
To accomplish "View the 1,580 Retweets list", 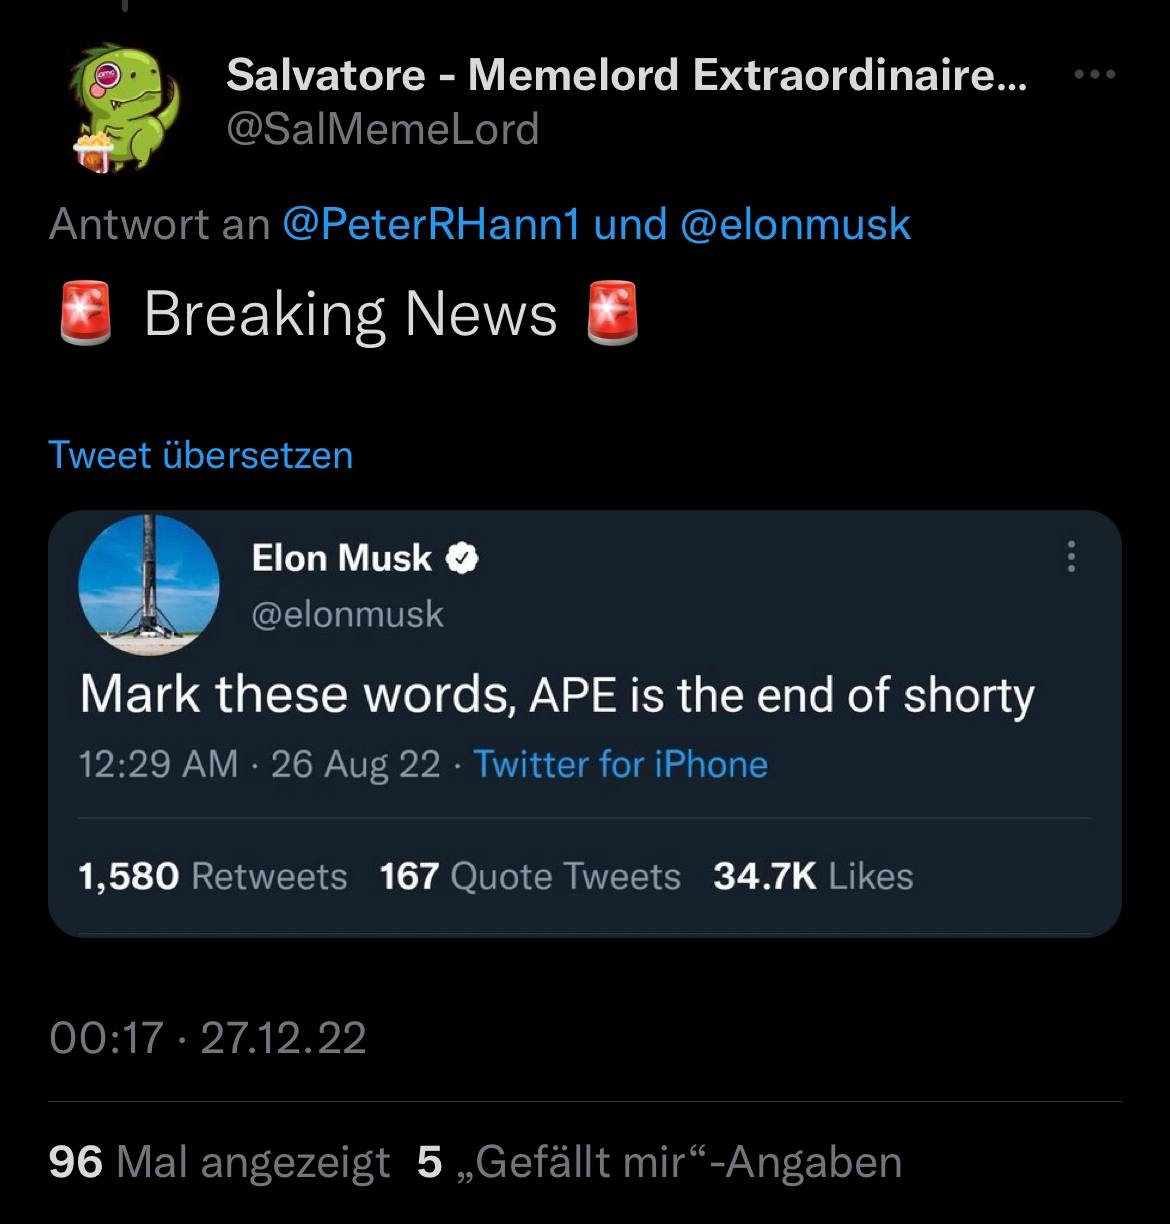I will (213, 877).
